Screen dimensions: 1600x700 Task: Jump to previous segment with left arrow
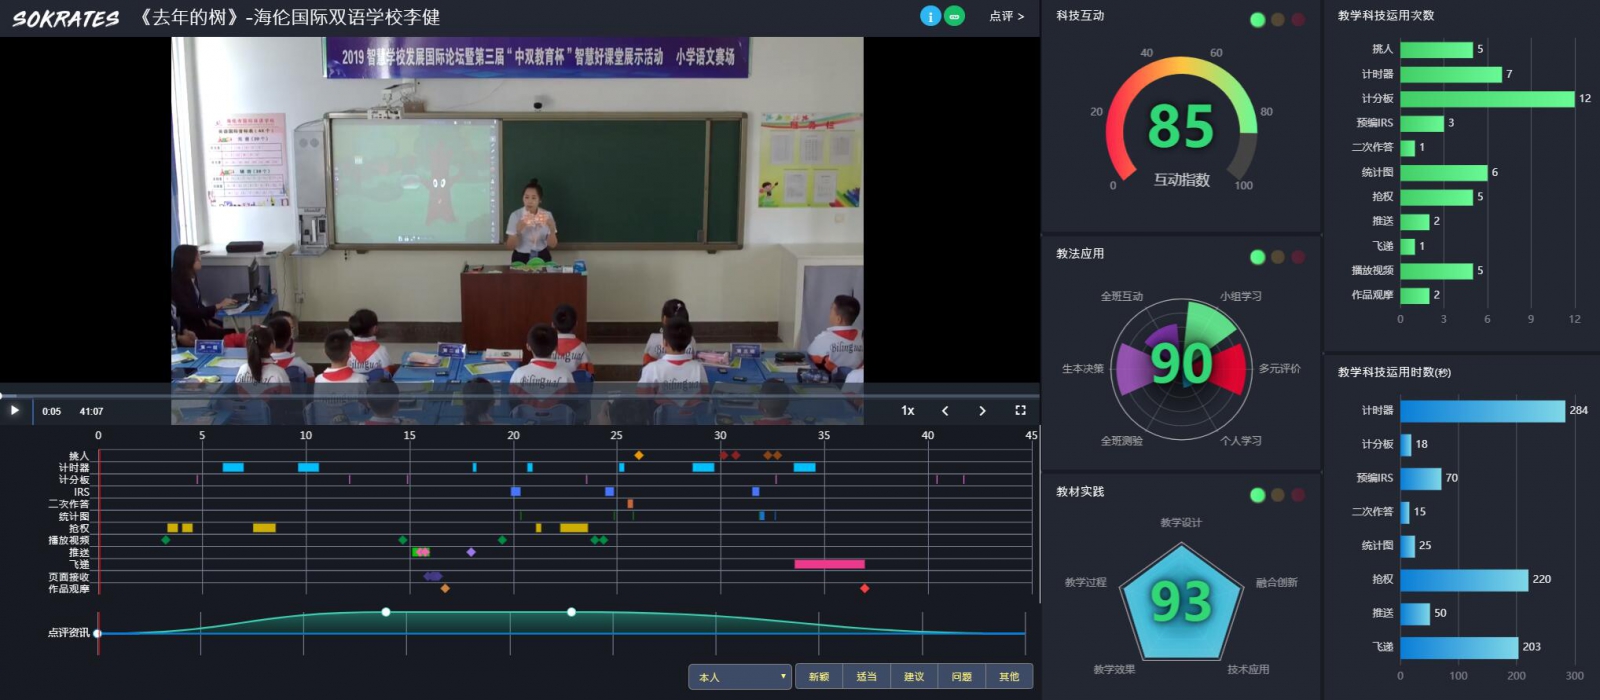tap(945, 410)
